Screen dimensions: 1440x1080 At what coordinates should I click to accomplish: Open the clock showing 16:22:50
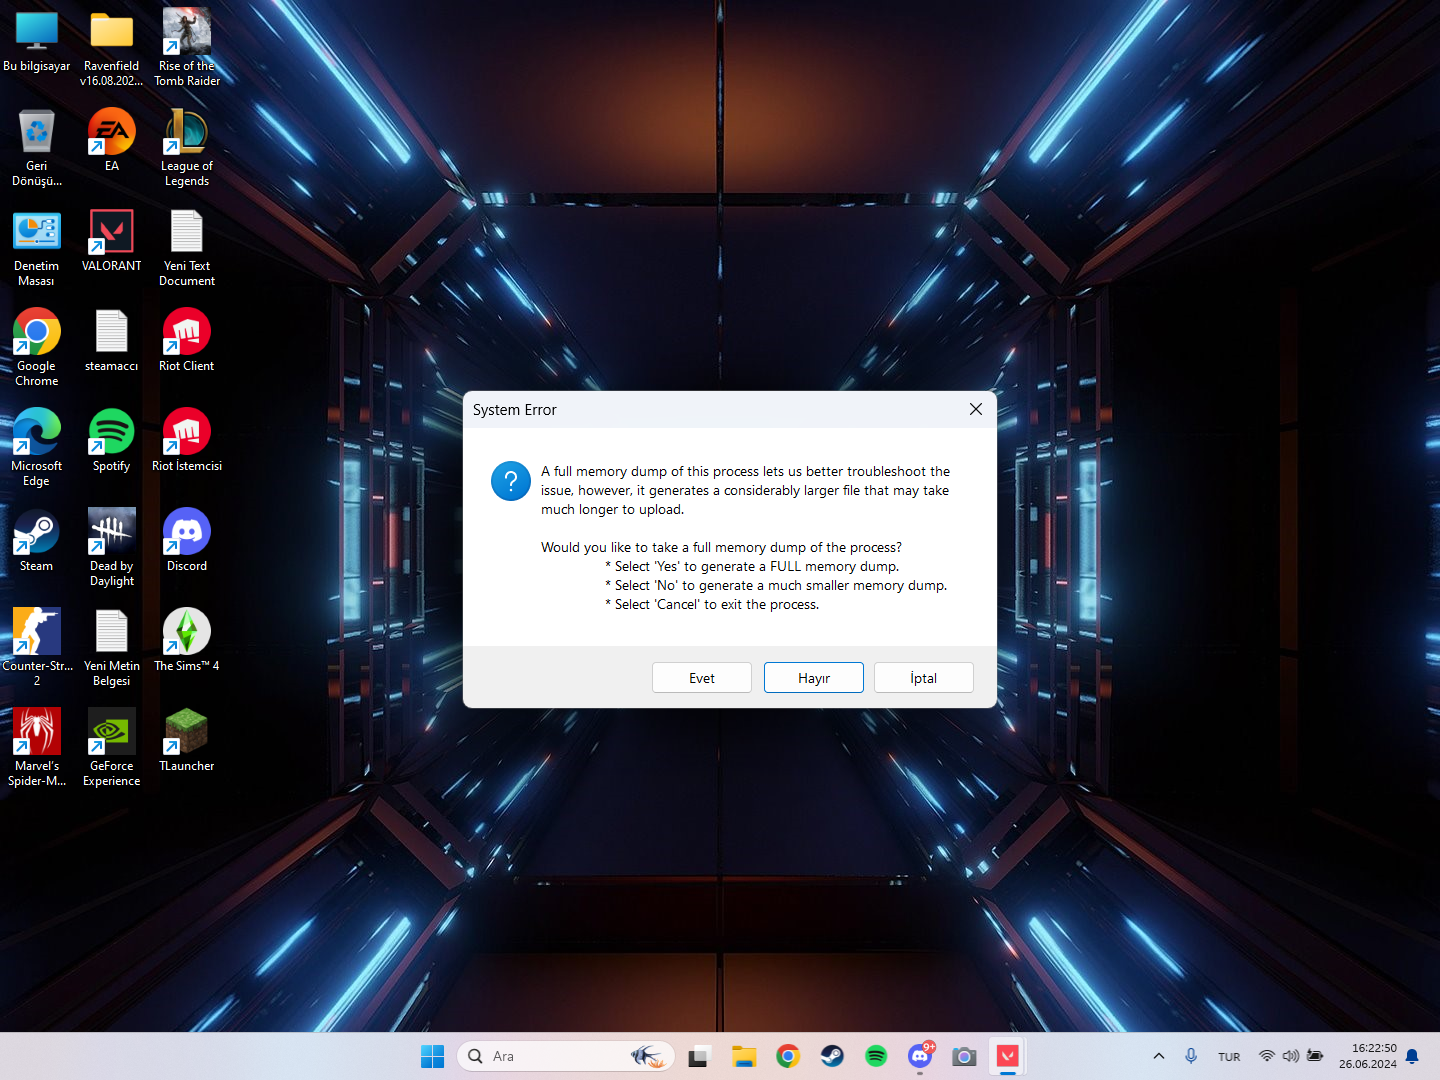click(x=1368, y=1056)
